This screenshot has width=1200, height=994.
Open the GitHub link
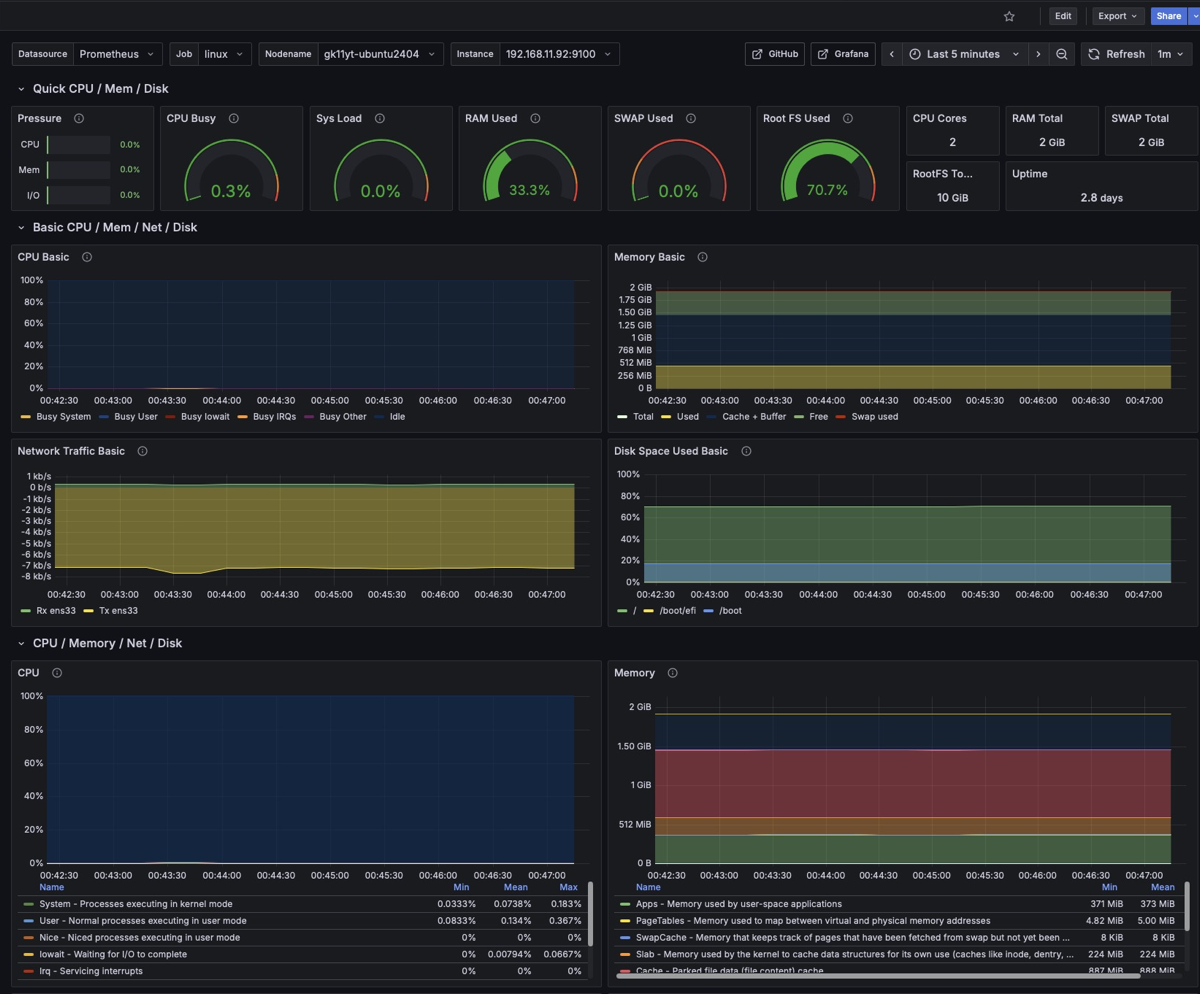[x=775, y=54]
